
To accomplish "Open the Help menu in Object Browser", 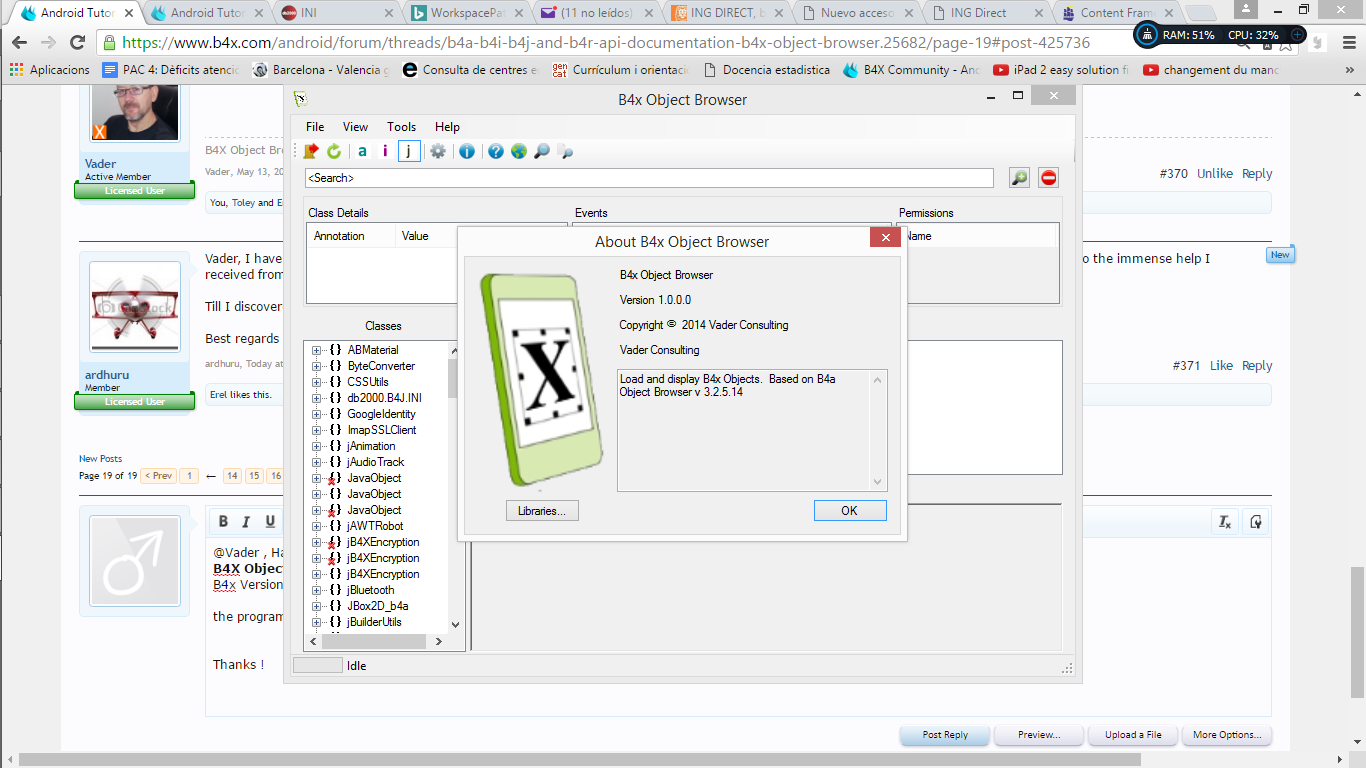I will pyautogui.click(x=447, y=127).
